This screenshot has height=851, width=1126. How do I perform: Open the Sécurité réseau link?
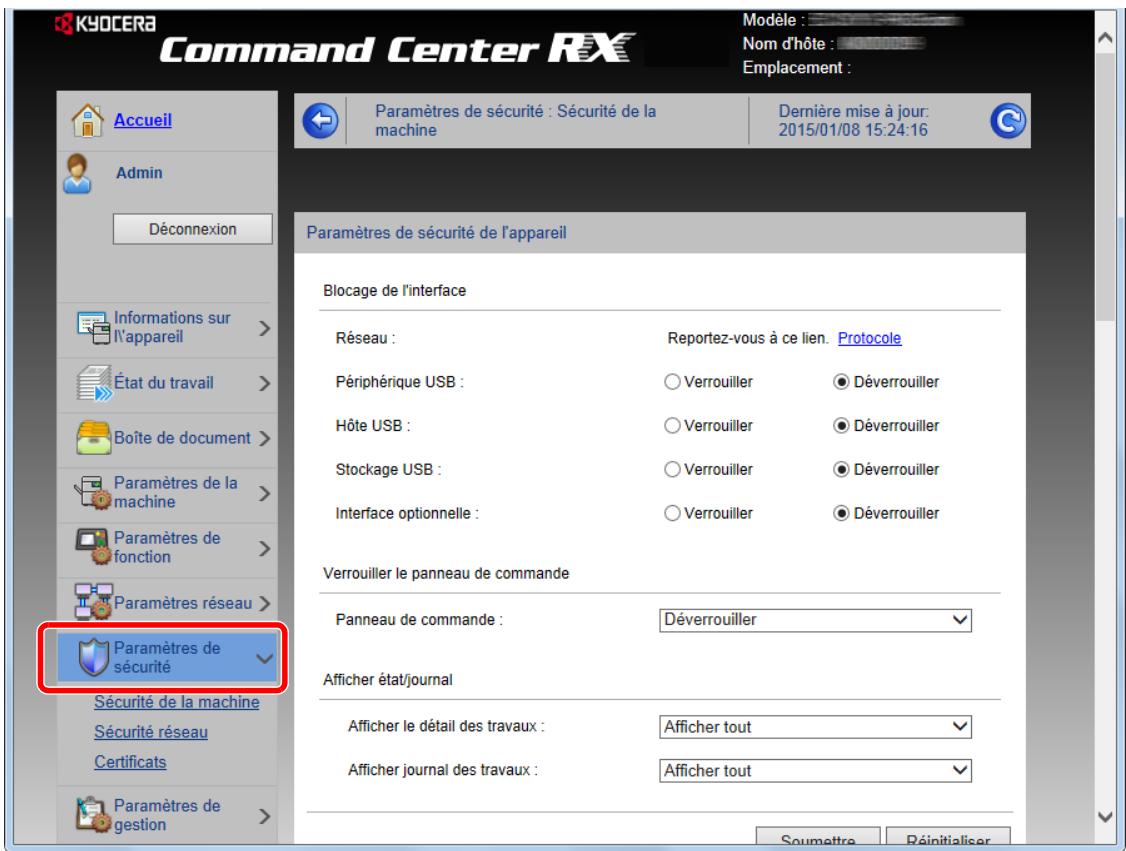pos(151,732)
